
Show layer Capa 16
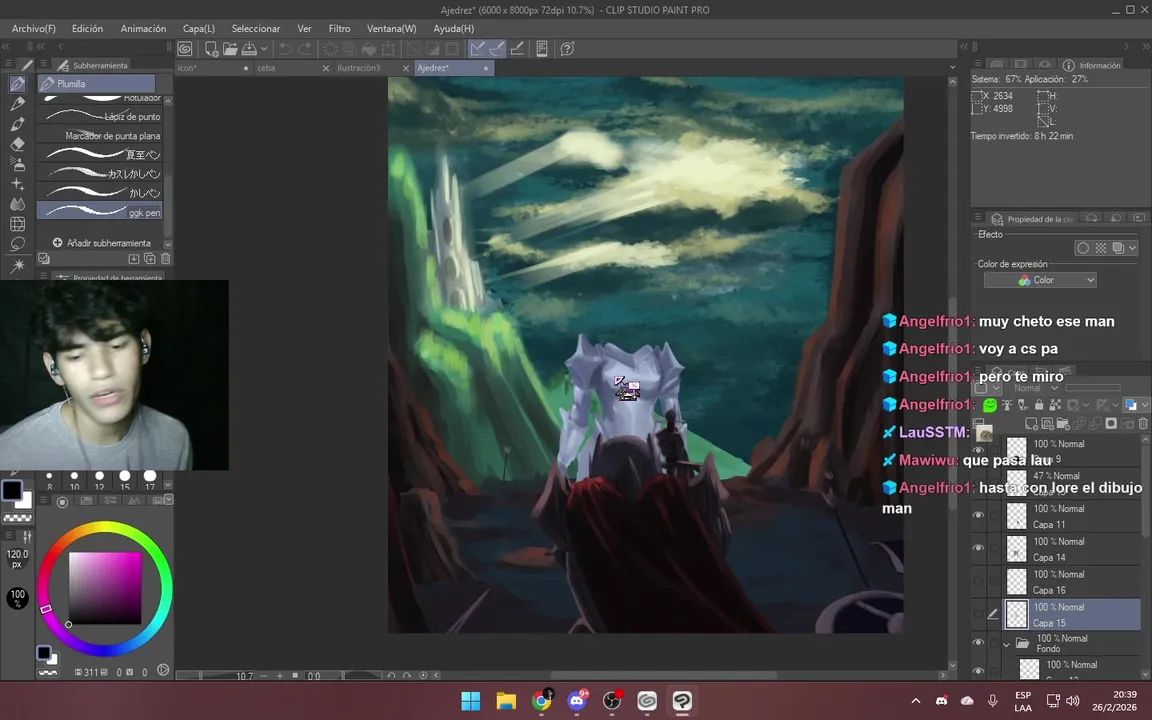978,581
